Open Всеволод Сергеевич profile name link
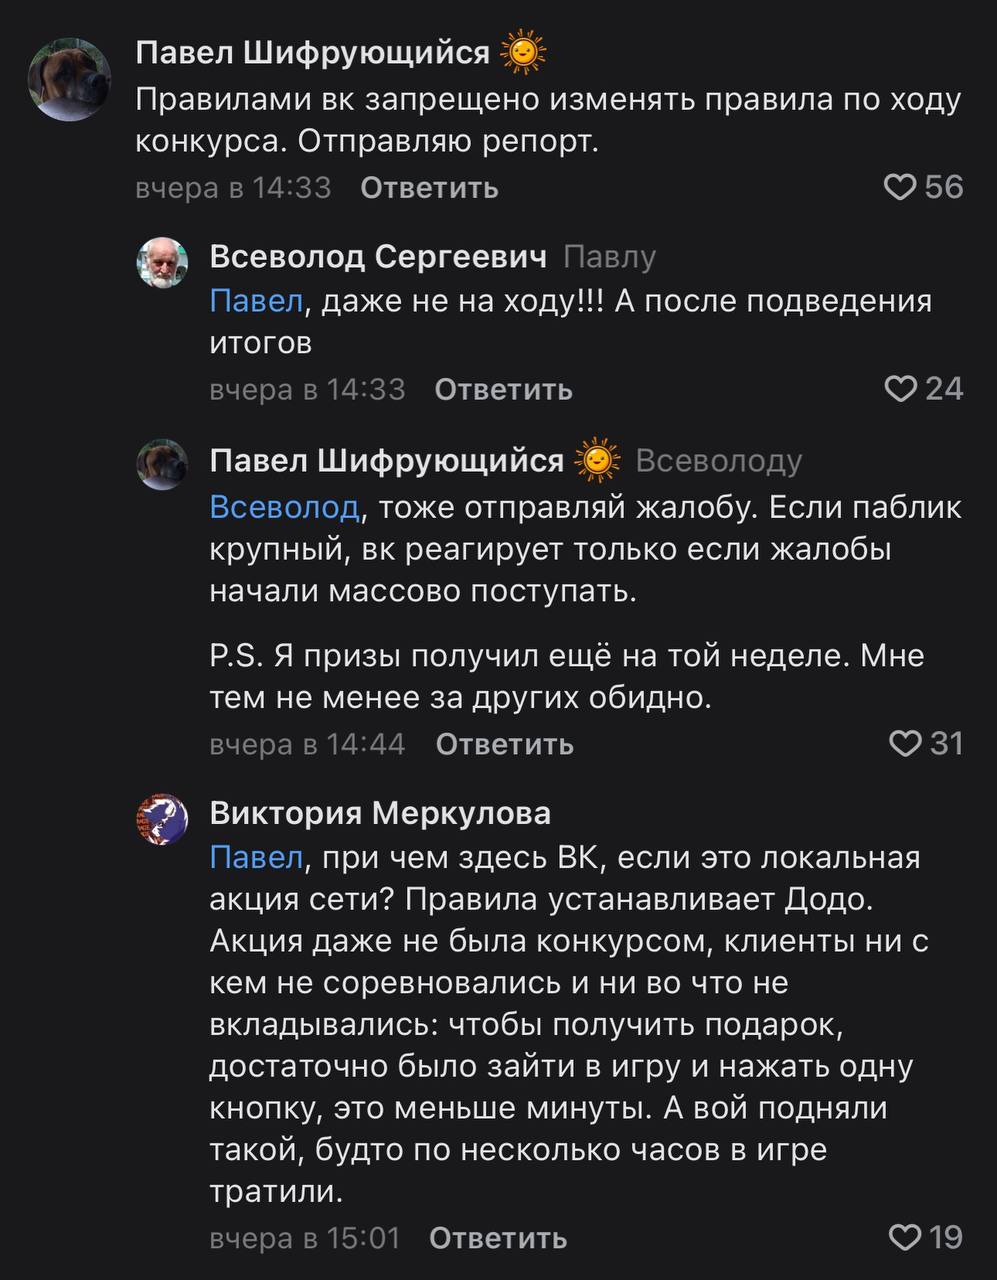997x1280 pixels. click(x=378, y=257)
